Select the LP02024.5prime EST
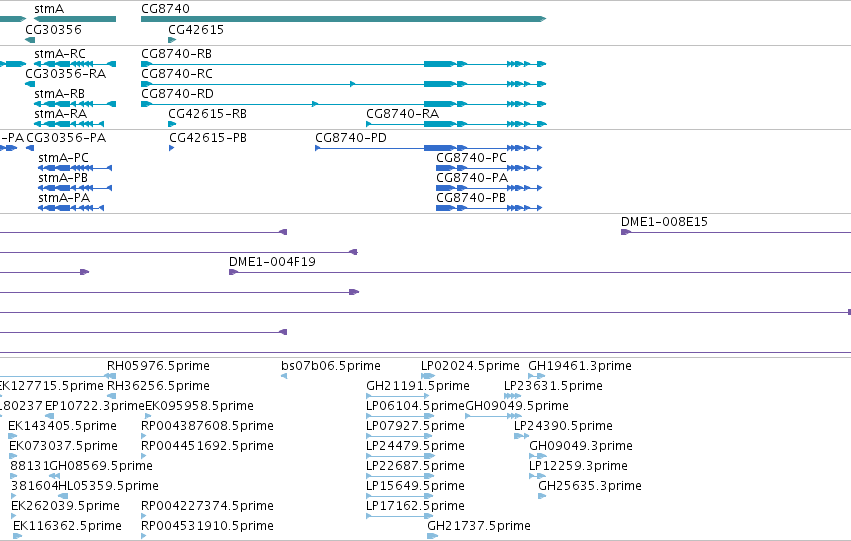This screenshot has height=541, width=851. [x=428, y=376]
